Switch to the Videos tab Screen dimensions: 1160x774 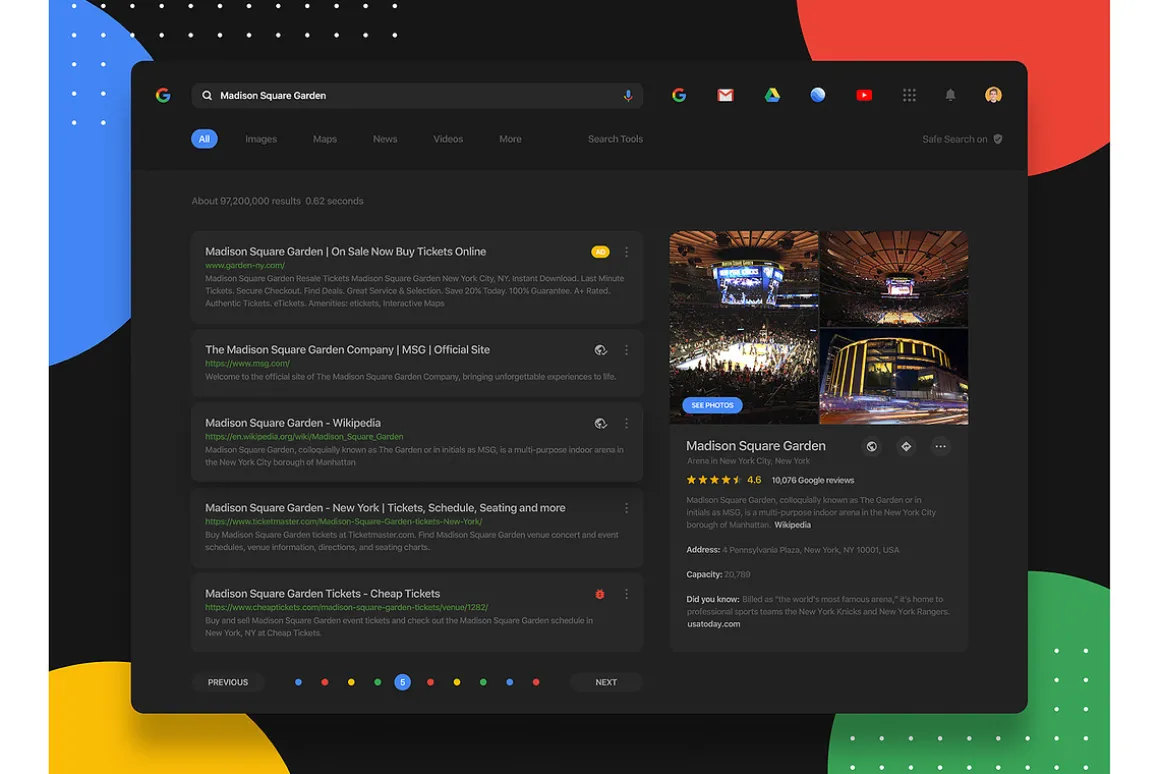point(448,139)
